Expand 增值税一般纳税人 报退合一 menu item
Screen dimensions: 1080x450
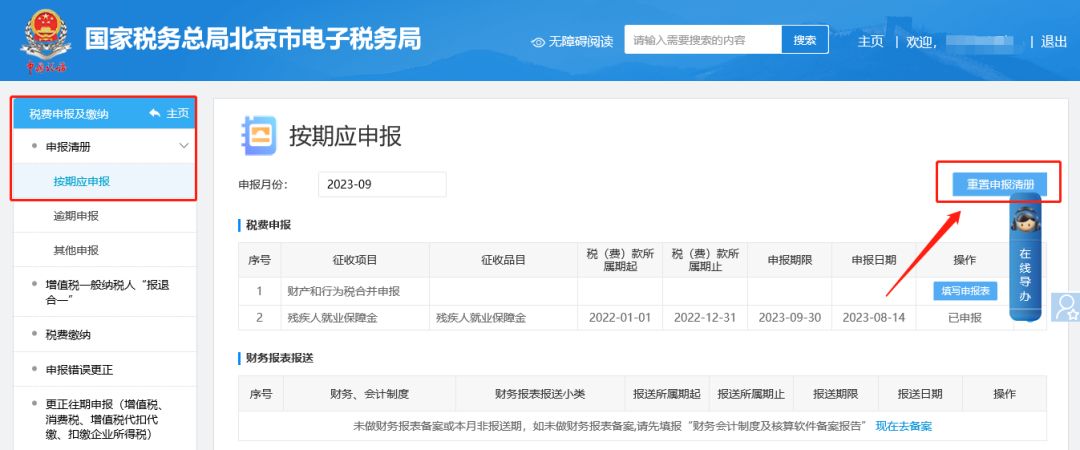[x=107, y=292]
